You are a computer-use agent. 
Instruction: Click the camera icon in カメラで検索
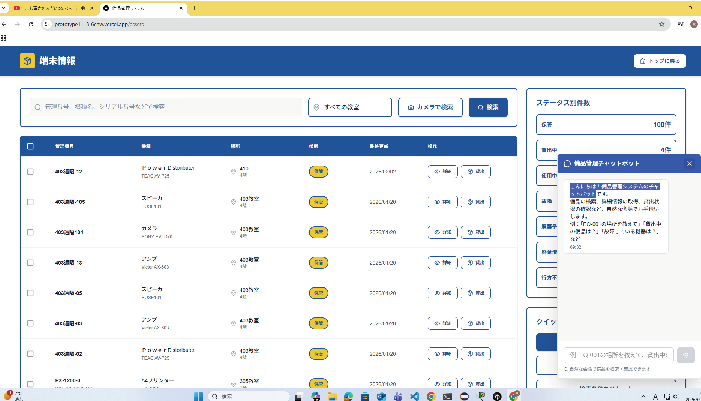coord(411,107)
